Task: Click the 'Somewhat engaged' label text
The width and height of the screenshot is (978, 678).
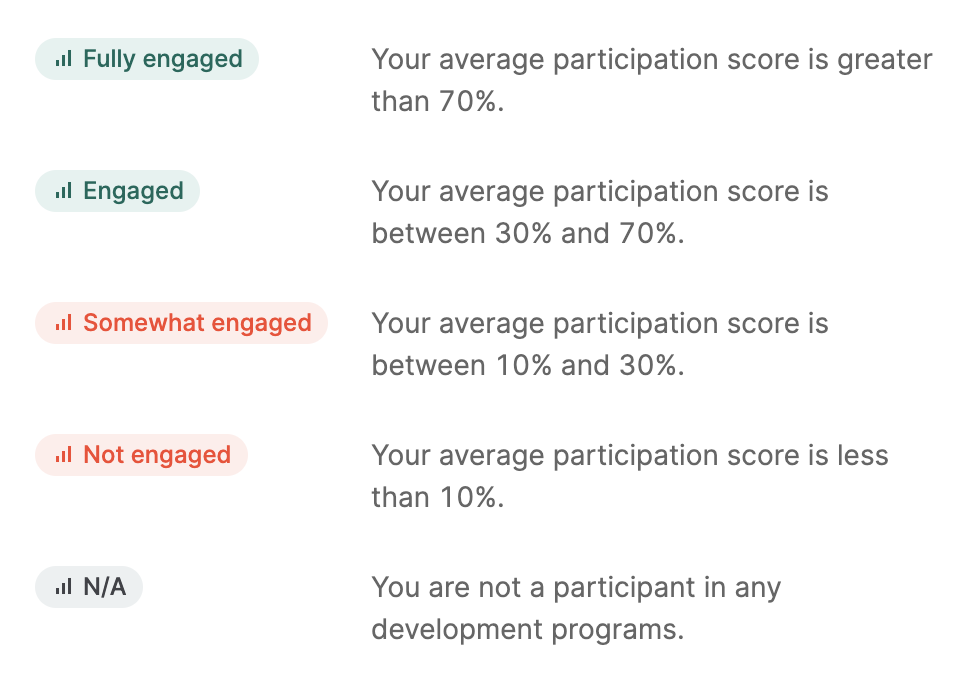Action: tap(198, 323)
